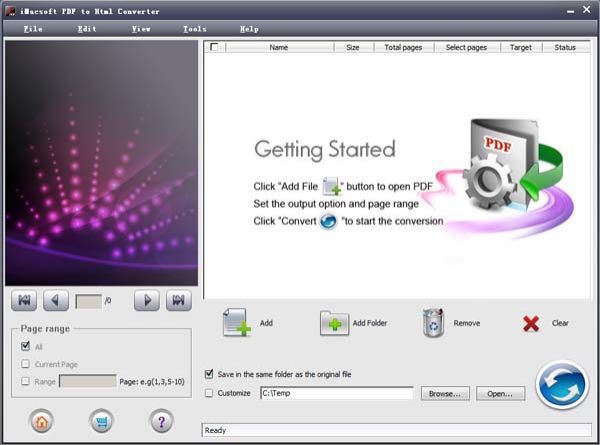
Task: Go to the previous page of the preview
Action: 56,300
